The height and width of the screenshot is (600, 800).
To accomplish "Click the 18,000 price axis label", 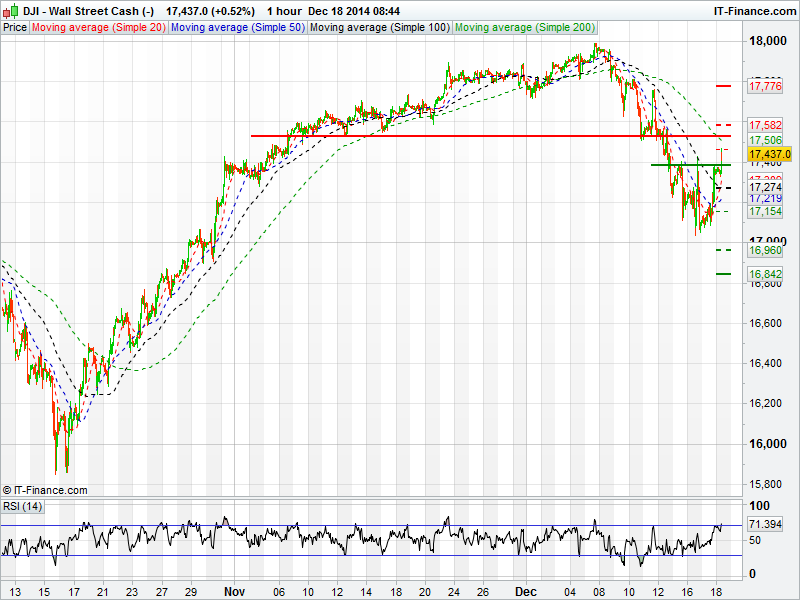I will 768,41.
